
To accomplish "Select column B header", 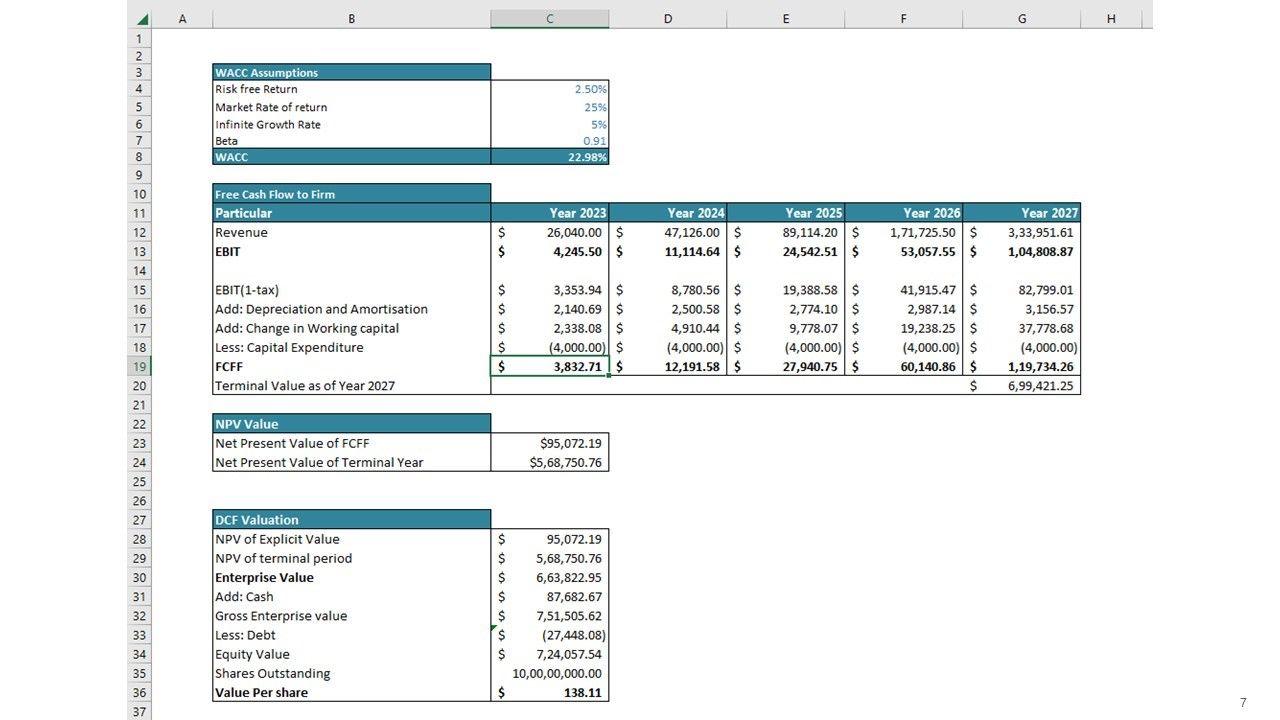I will pos(351,19).
